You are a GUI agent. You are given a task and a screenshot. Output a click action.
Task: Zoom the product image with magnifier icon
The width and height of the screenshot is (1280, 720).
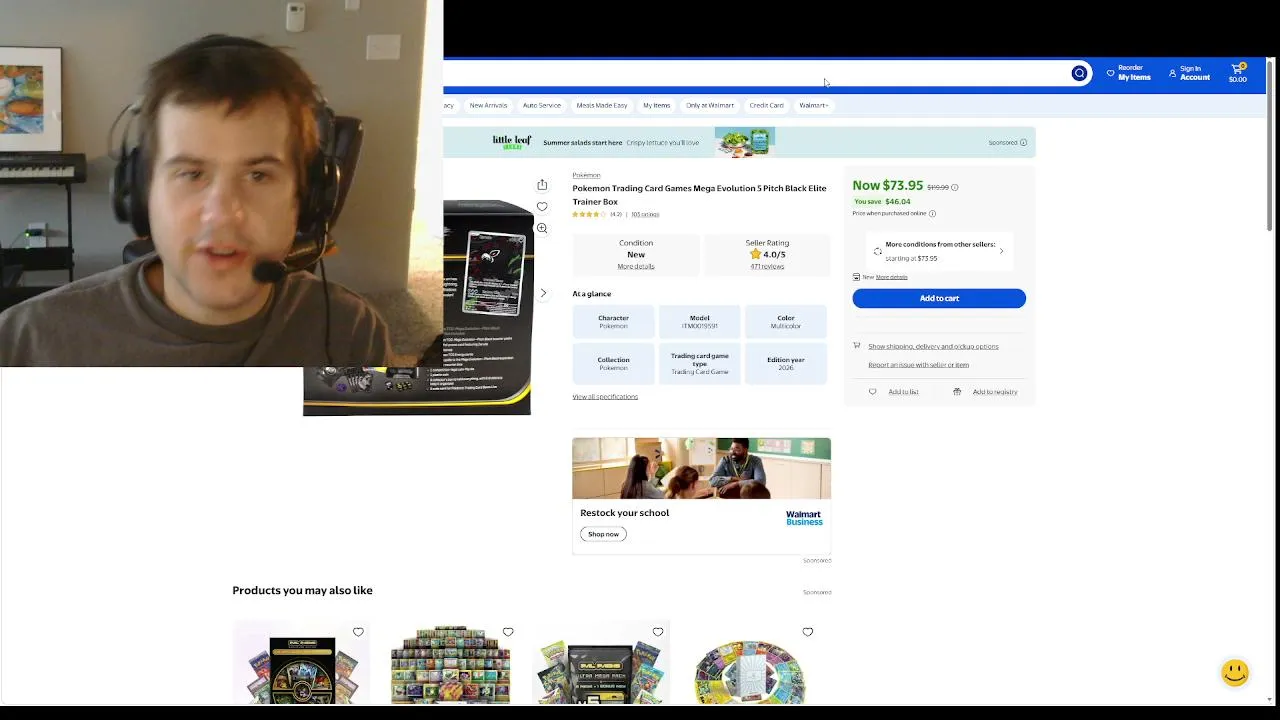coord(542,228)
